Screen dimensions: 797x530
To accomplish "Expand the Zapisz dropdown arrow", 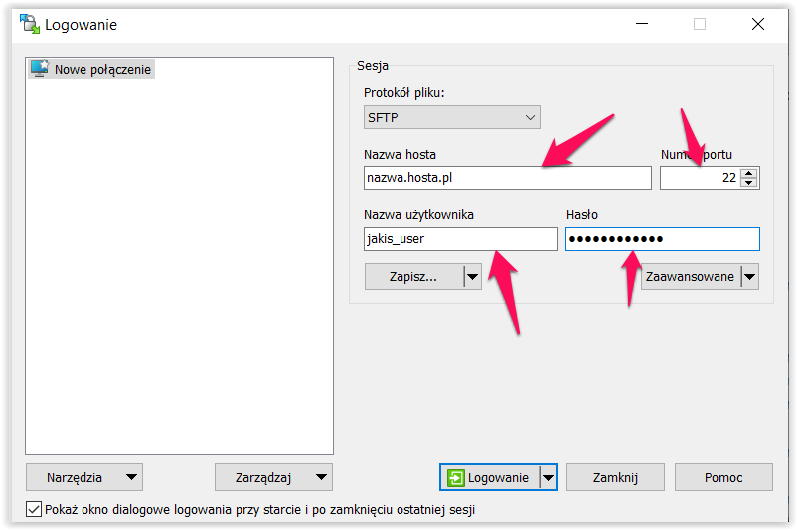I will point(472,277).
